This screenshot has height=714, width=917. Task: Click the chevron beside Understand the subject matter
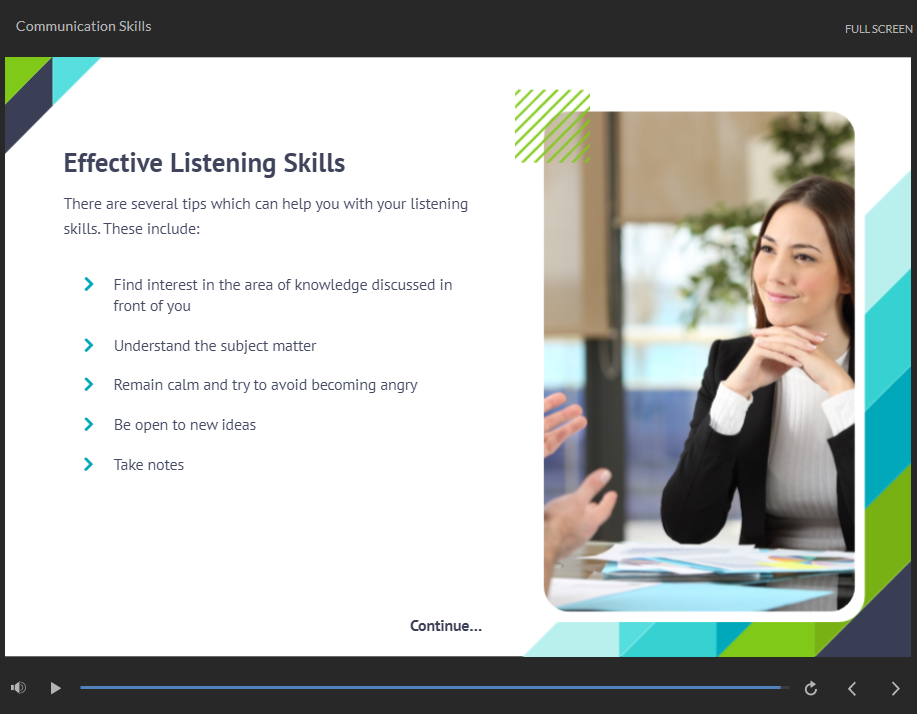[89, 345]
